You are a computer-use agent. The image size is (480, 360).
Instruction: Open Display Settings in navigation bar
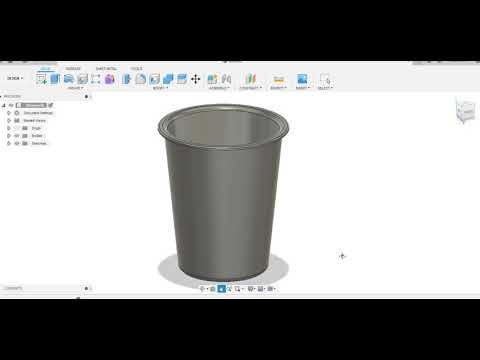point(251,289)
